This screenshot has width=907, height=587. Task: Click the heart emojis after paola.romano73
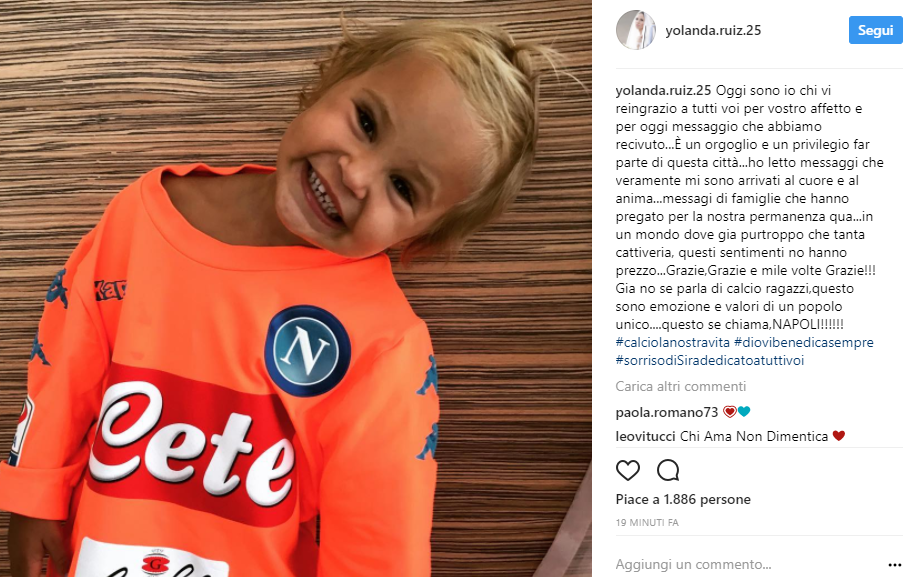736,412
